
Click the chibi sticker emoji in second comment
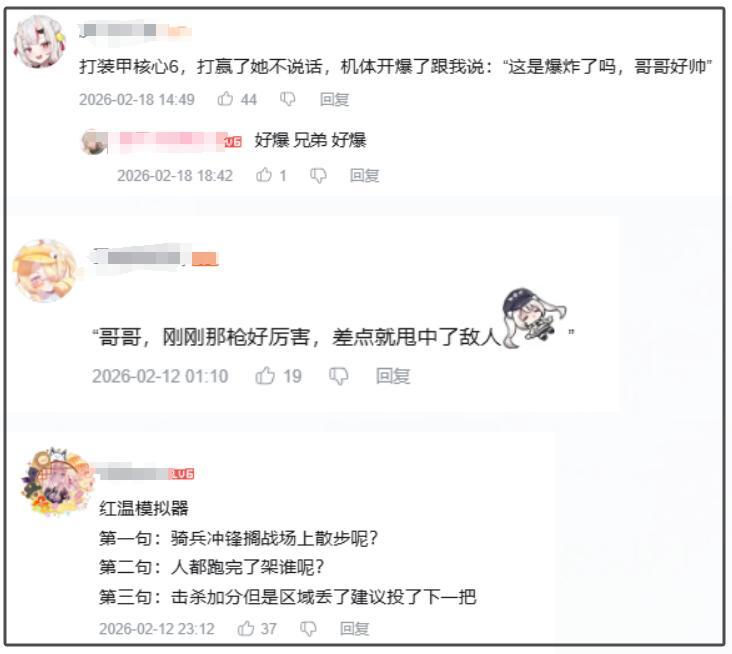(x=534, y=317)
